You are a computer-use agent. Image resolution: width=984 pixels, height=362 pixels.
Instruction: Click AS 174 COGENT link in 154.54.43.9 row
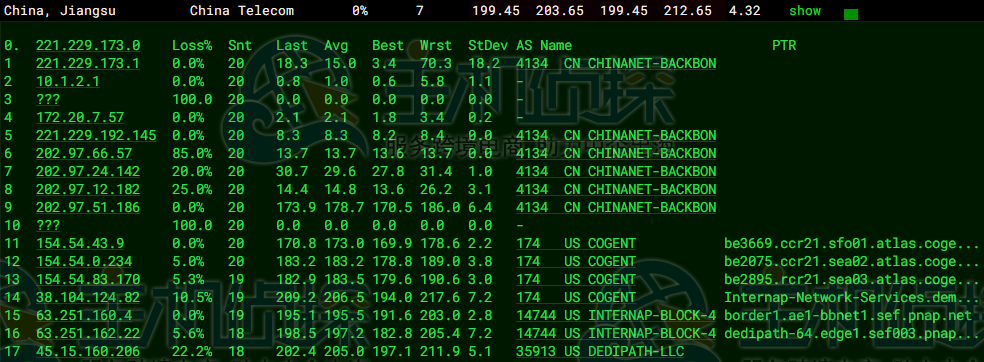tap(576, 243)
